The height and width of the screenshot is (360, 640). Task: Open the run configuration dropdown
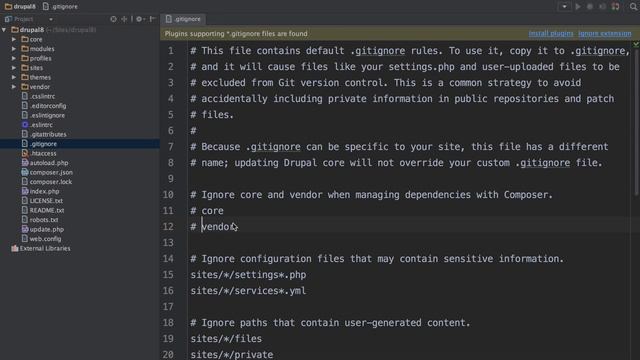(x=564, y=7)
